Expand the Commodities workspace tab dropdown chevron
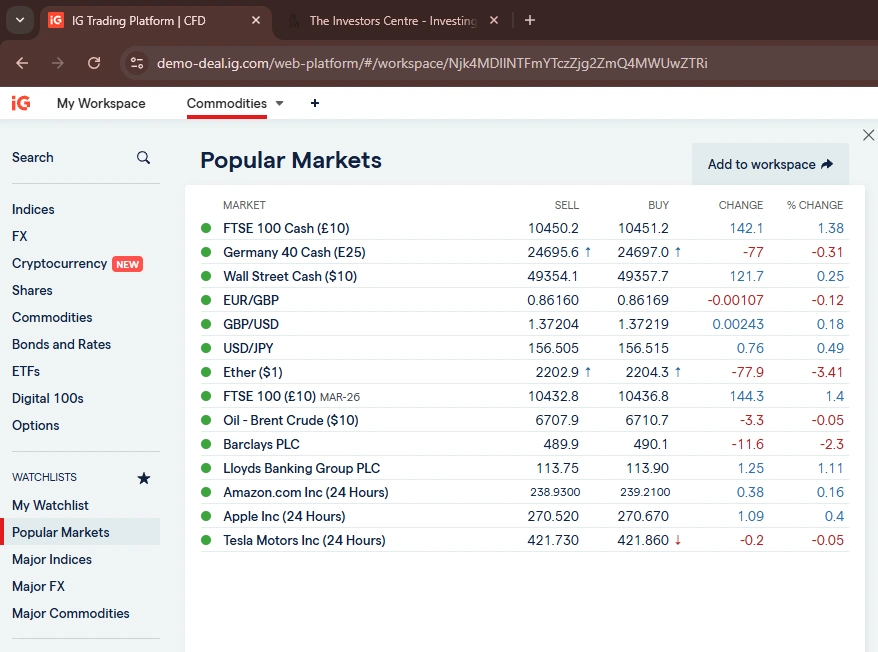Viewport: 878px width, 652px height. (279, 103)
